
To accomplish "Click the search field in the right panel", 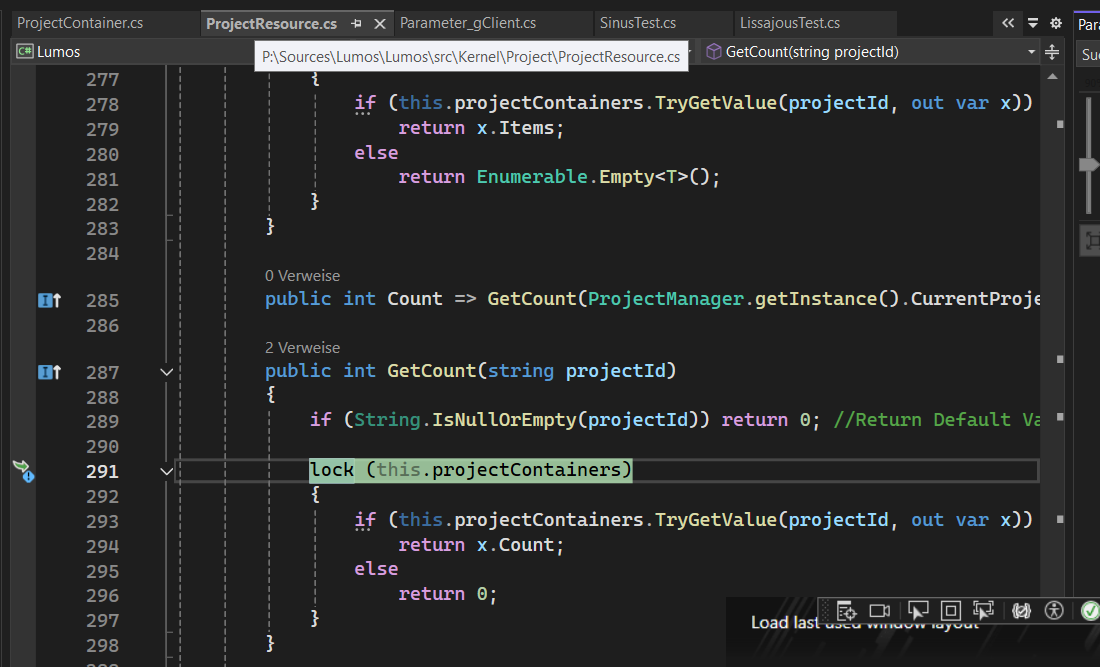I will tap(1089, 54).
